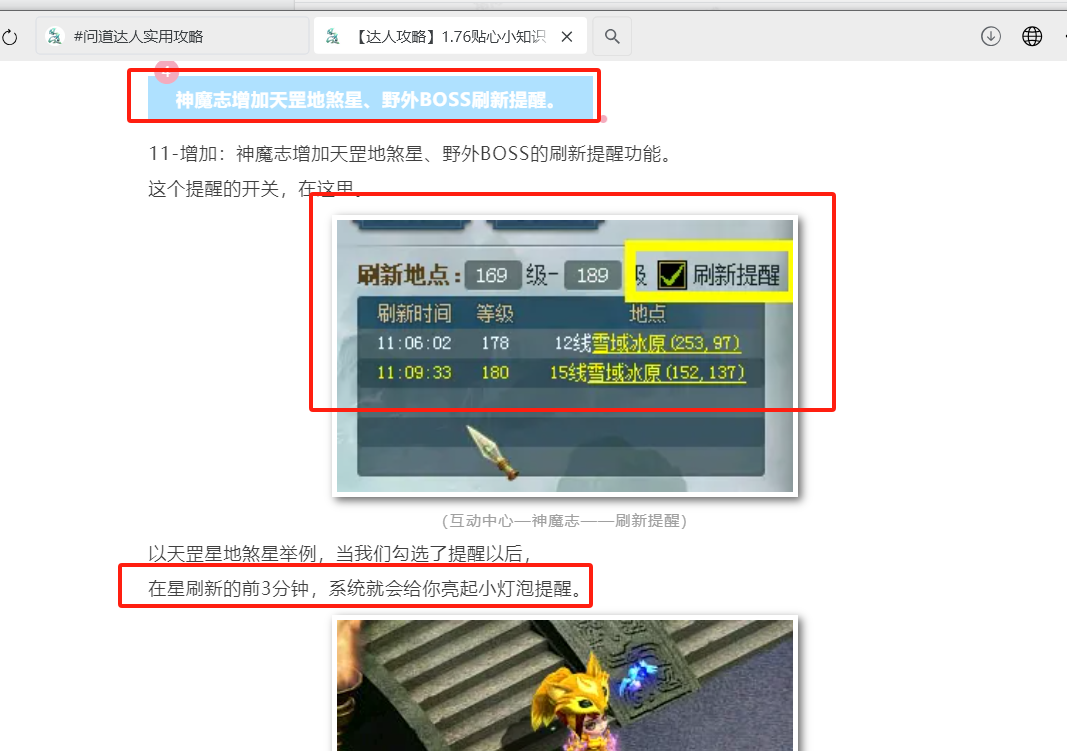This screenshot has width=1067, height=751.
Task: Click the blue heading banner about BOSS刷新提醒
Action: pos(366,100)
